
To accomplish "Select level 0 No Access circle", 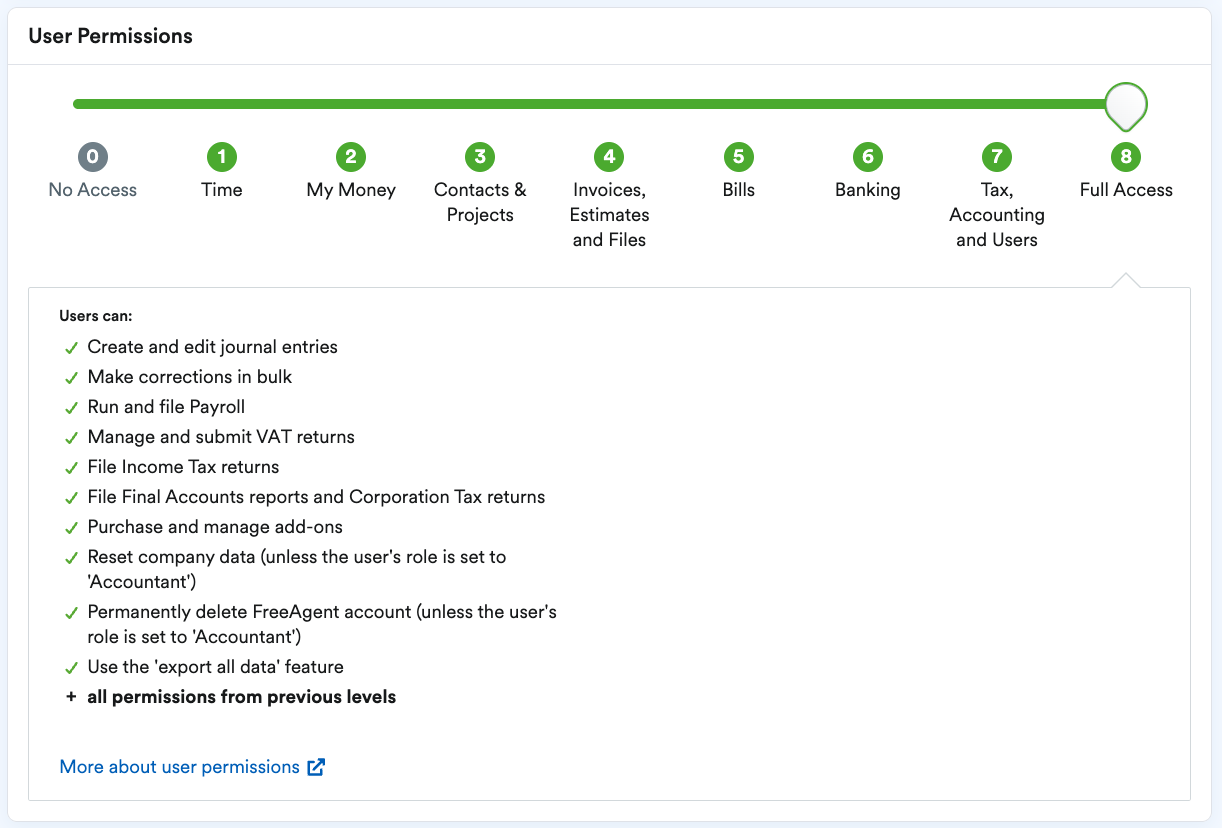I will (92, 157).
